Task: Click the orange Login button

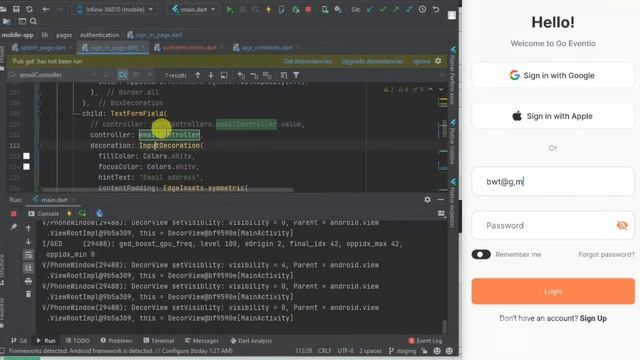Action: pos(553,291)
